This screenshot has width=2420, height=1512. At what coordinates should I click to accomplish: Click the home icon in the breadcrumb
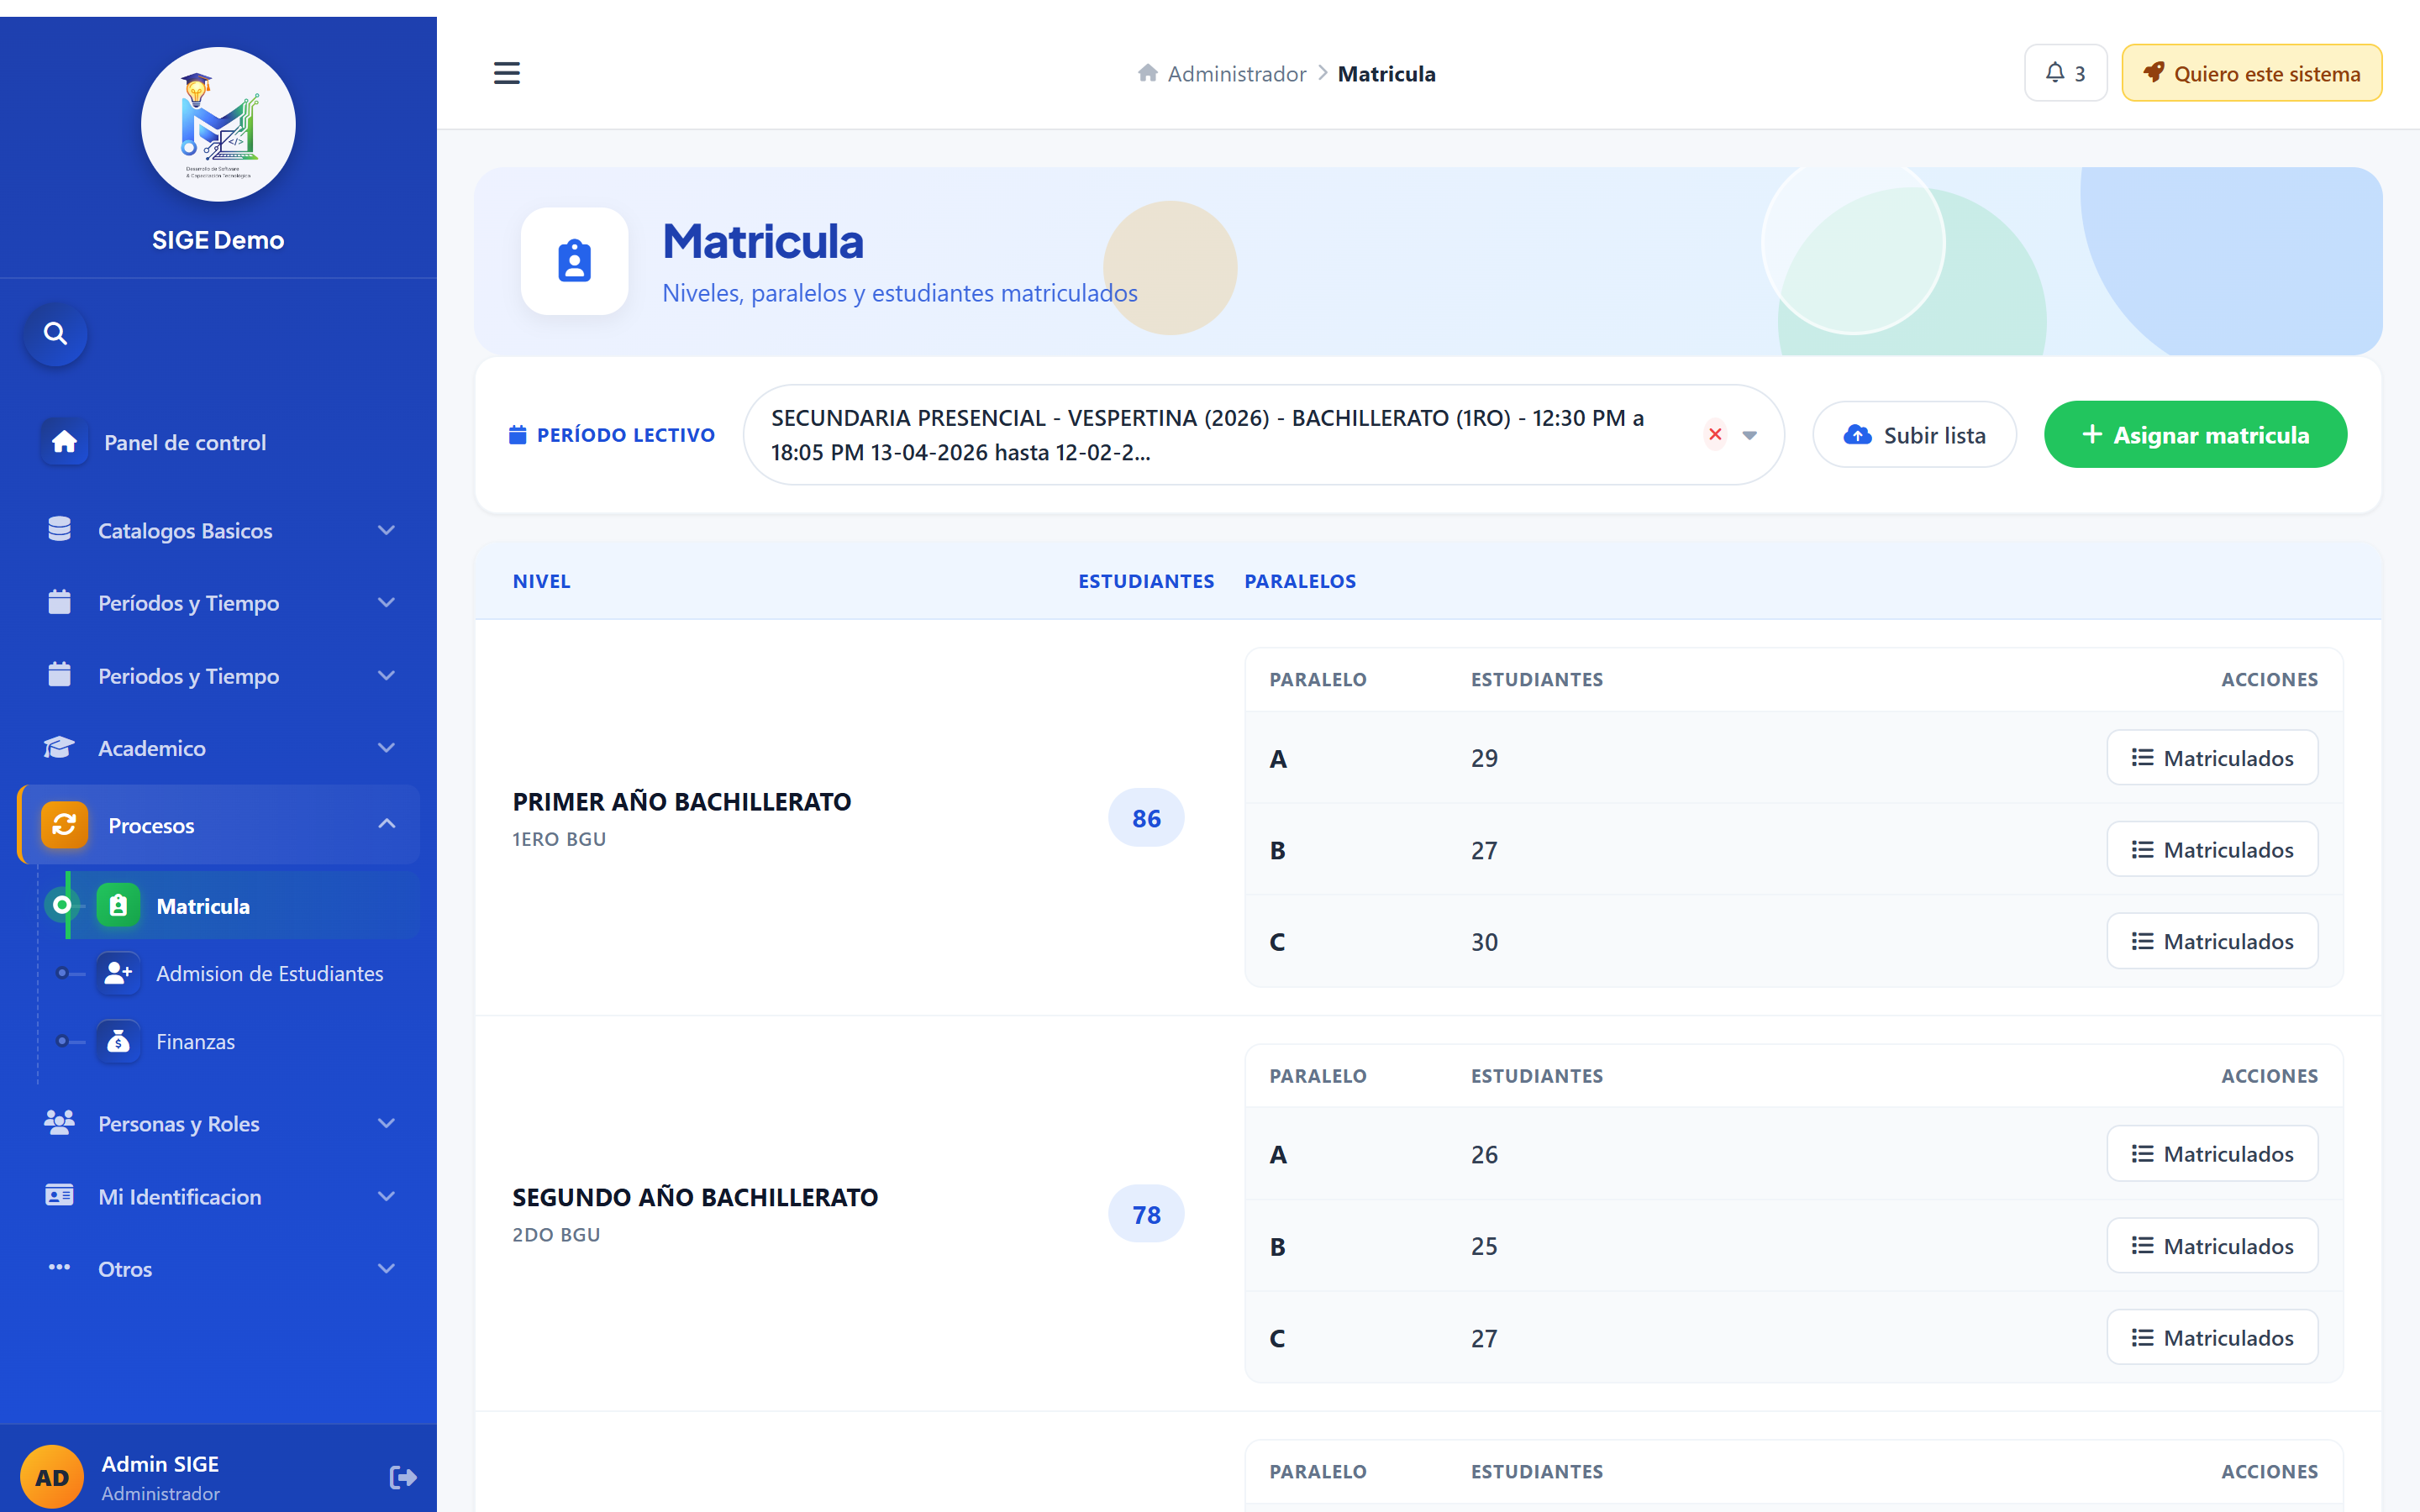point(1148,73)
